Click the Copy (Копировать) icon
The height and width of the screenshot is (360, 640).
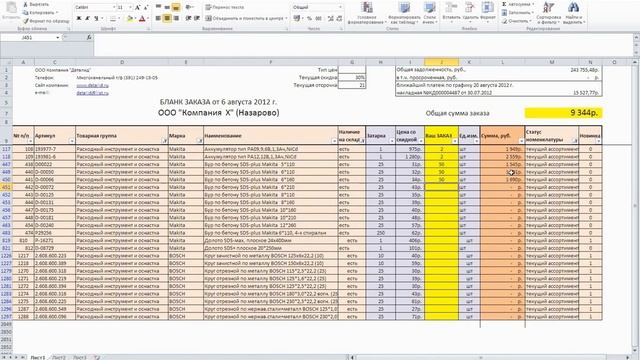tap(26, 13)
